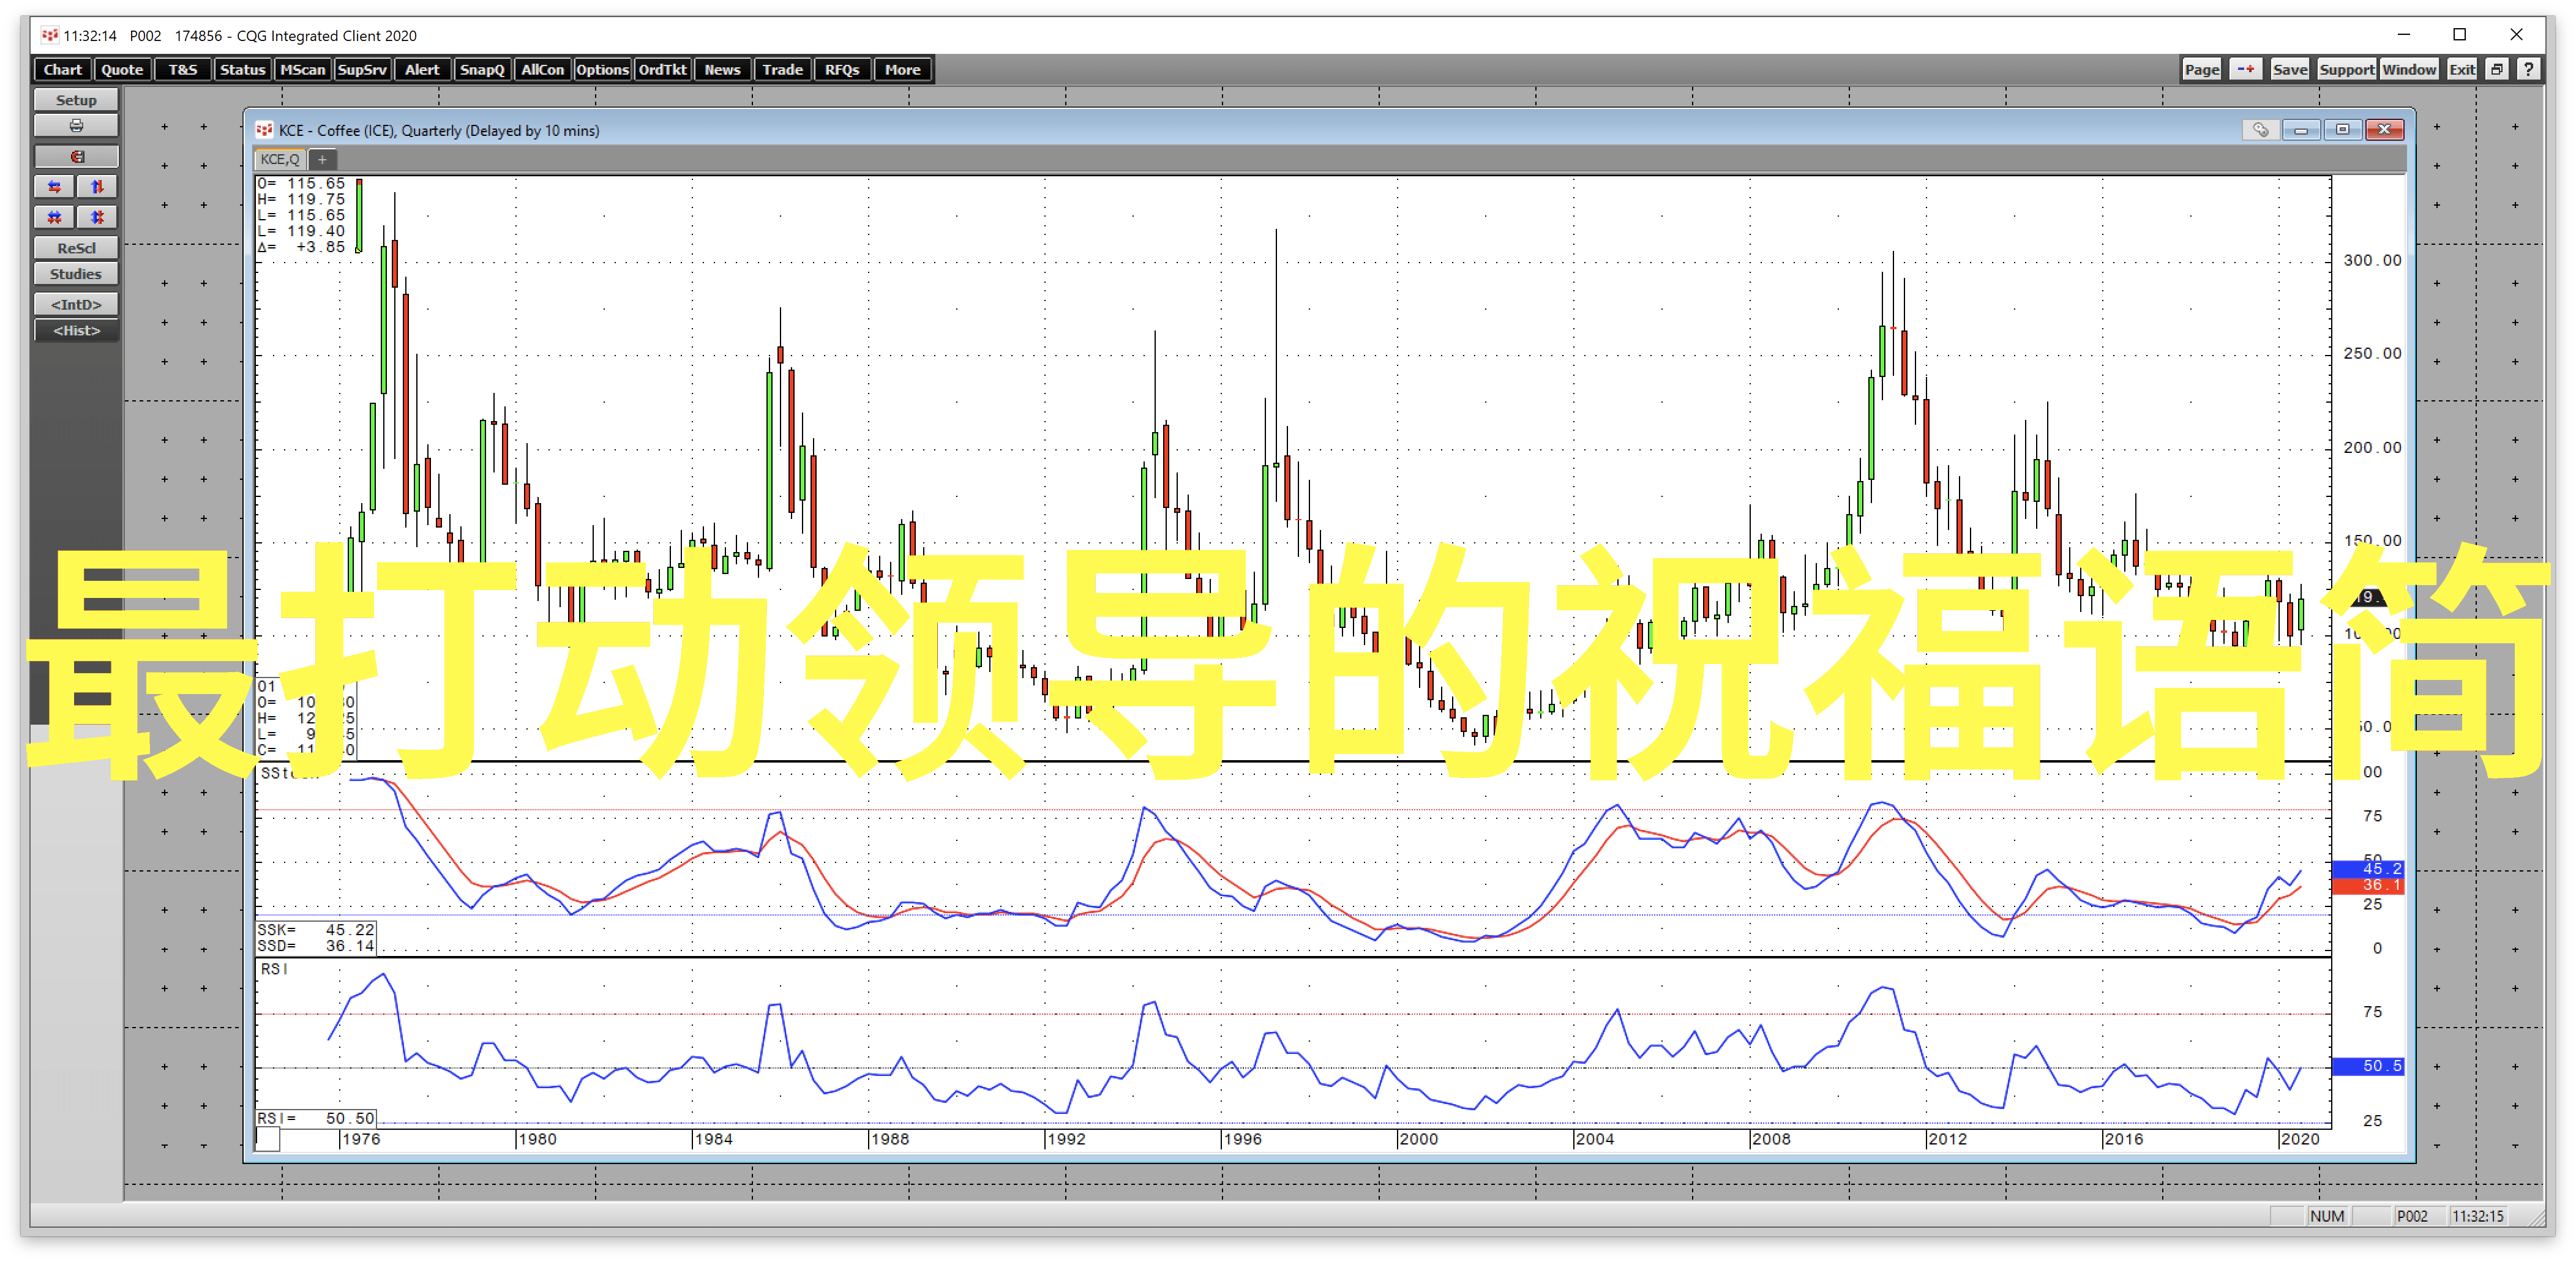Screen dimensions: 2576x1262
Task: Click the horizontal swap arrows icon
Action: click(54, 187)
